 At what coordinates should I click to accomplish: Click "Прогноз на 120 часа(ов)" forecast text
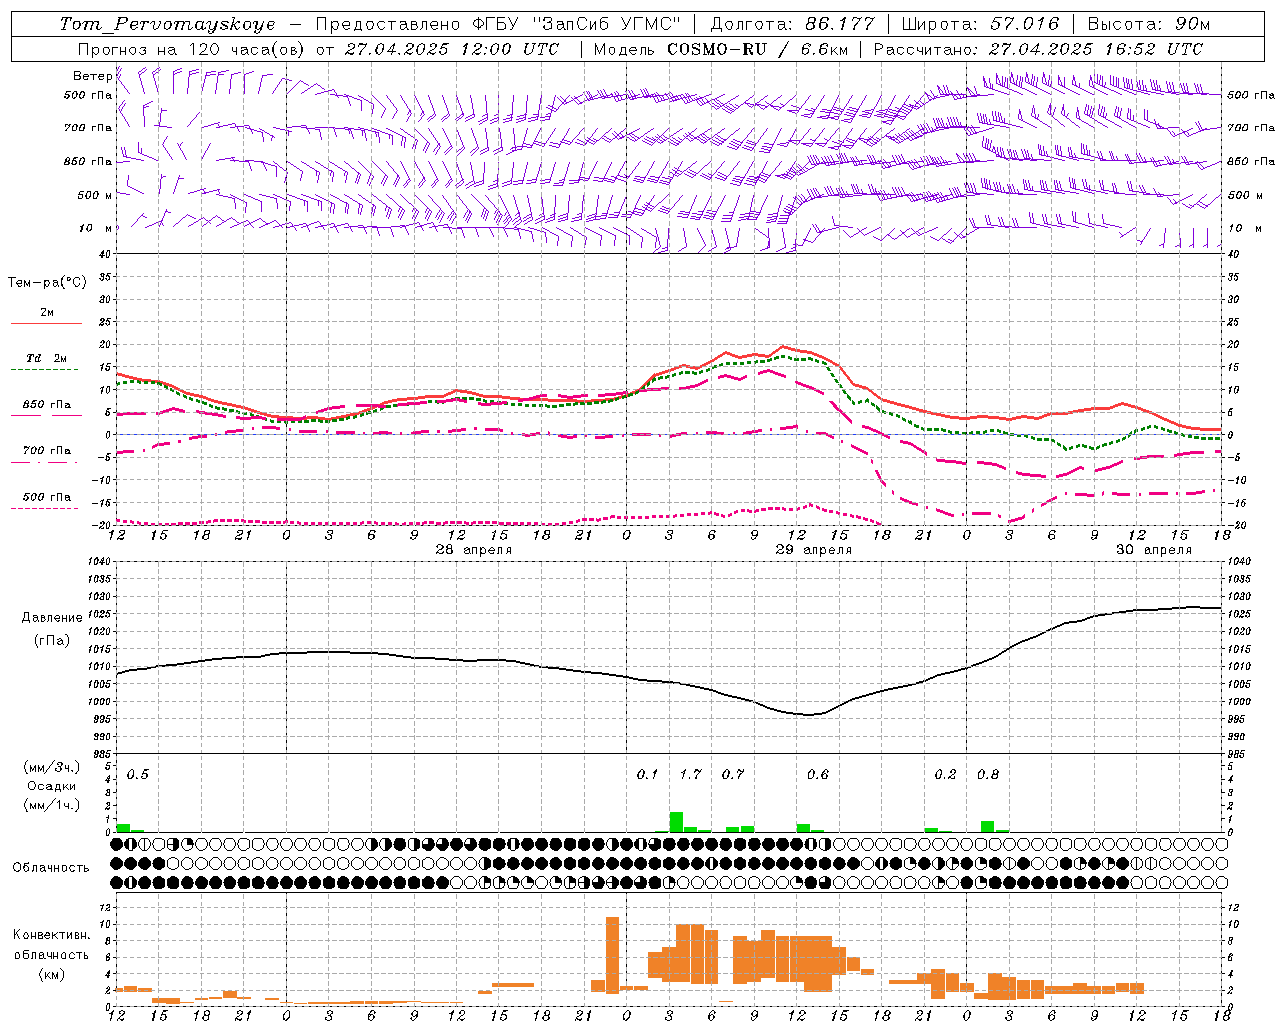click(x=192, y=49)
